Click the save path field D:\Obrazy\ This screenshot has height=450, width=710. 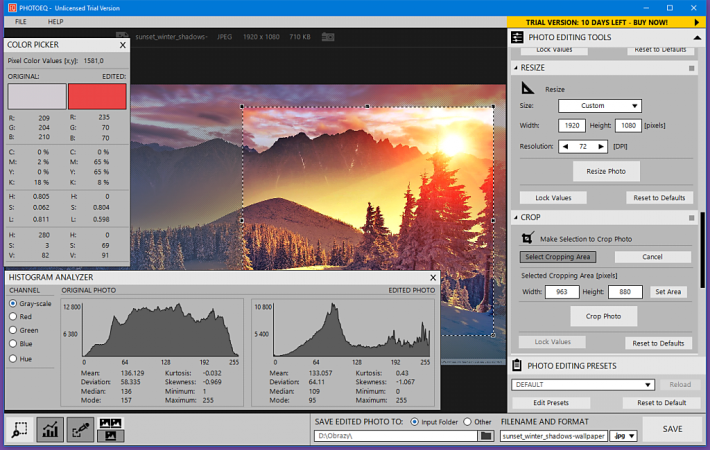[x=396, y=436]
